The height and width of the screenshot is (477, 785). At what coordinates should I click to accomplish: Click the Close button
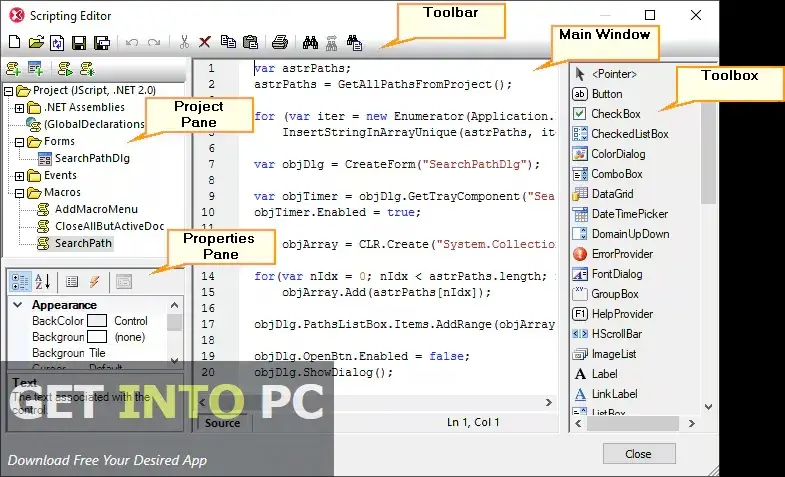[x=637, y=454]
